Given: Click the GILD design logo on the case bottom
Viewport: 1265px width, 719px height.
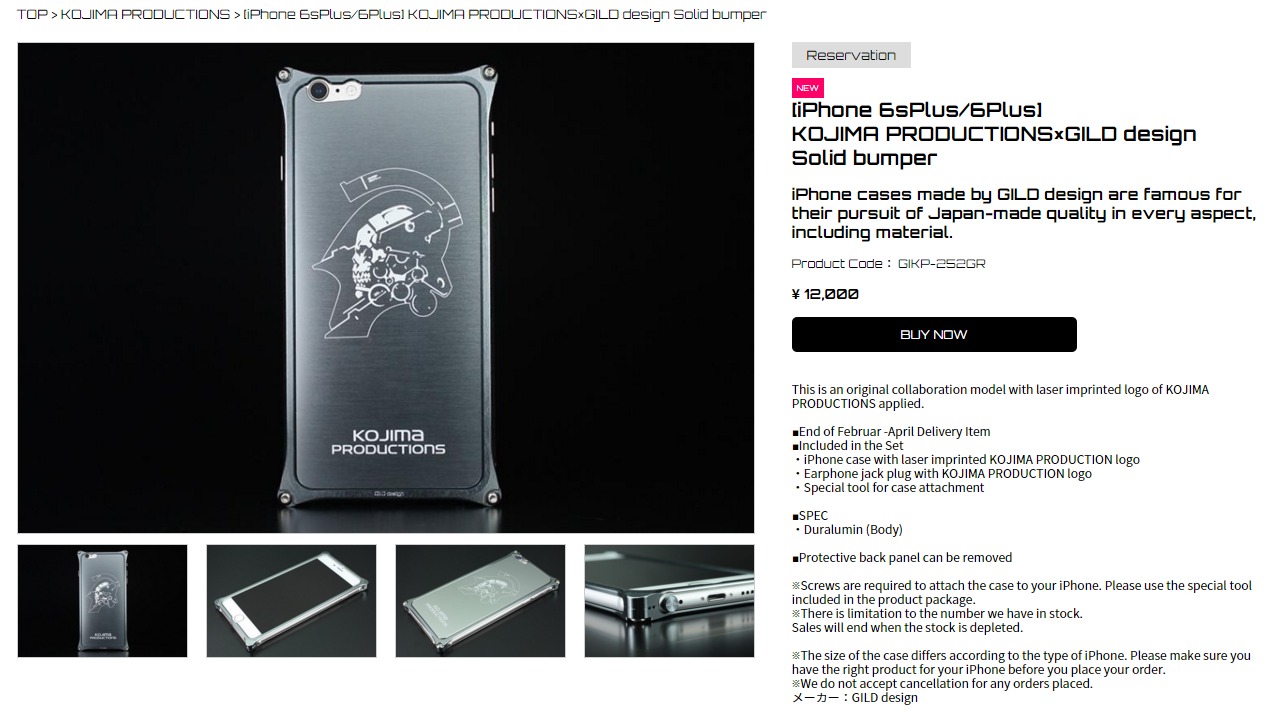Looking at the screenshot, I should [388, 493].
